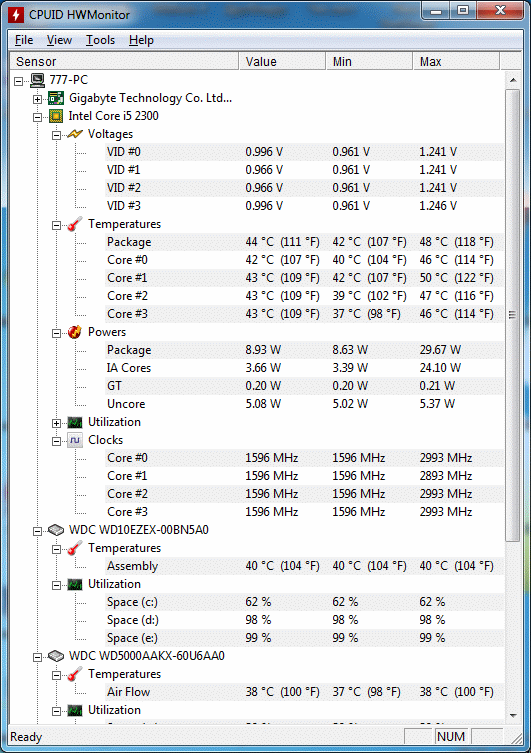531x753 pixels.
Task: Click the WD5000AAKX Temperatures thermometer icon
Action: coord(75,674)
